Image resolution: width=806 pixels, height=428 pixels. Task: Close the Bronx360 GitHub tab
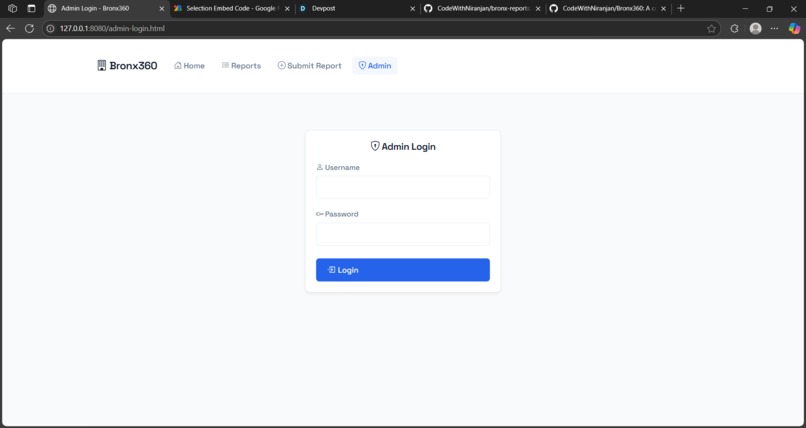(663, 9)
